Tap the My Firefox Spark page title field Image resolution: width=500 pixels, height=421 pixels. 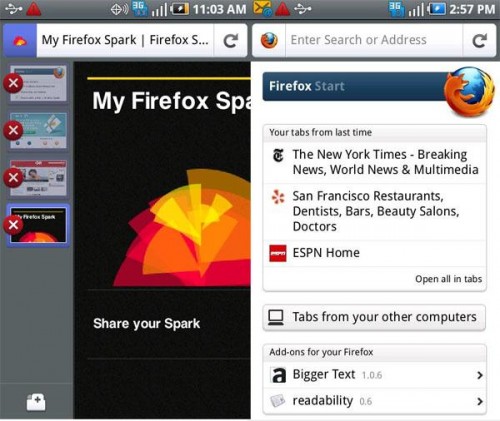125,40
